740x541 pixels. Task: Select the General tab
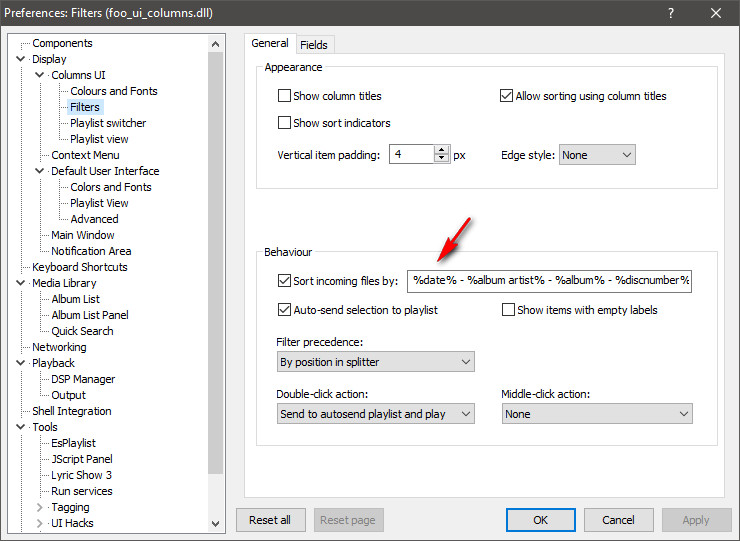click(270, 44)
